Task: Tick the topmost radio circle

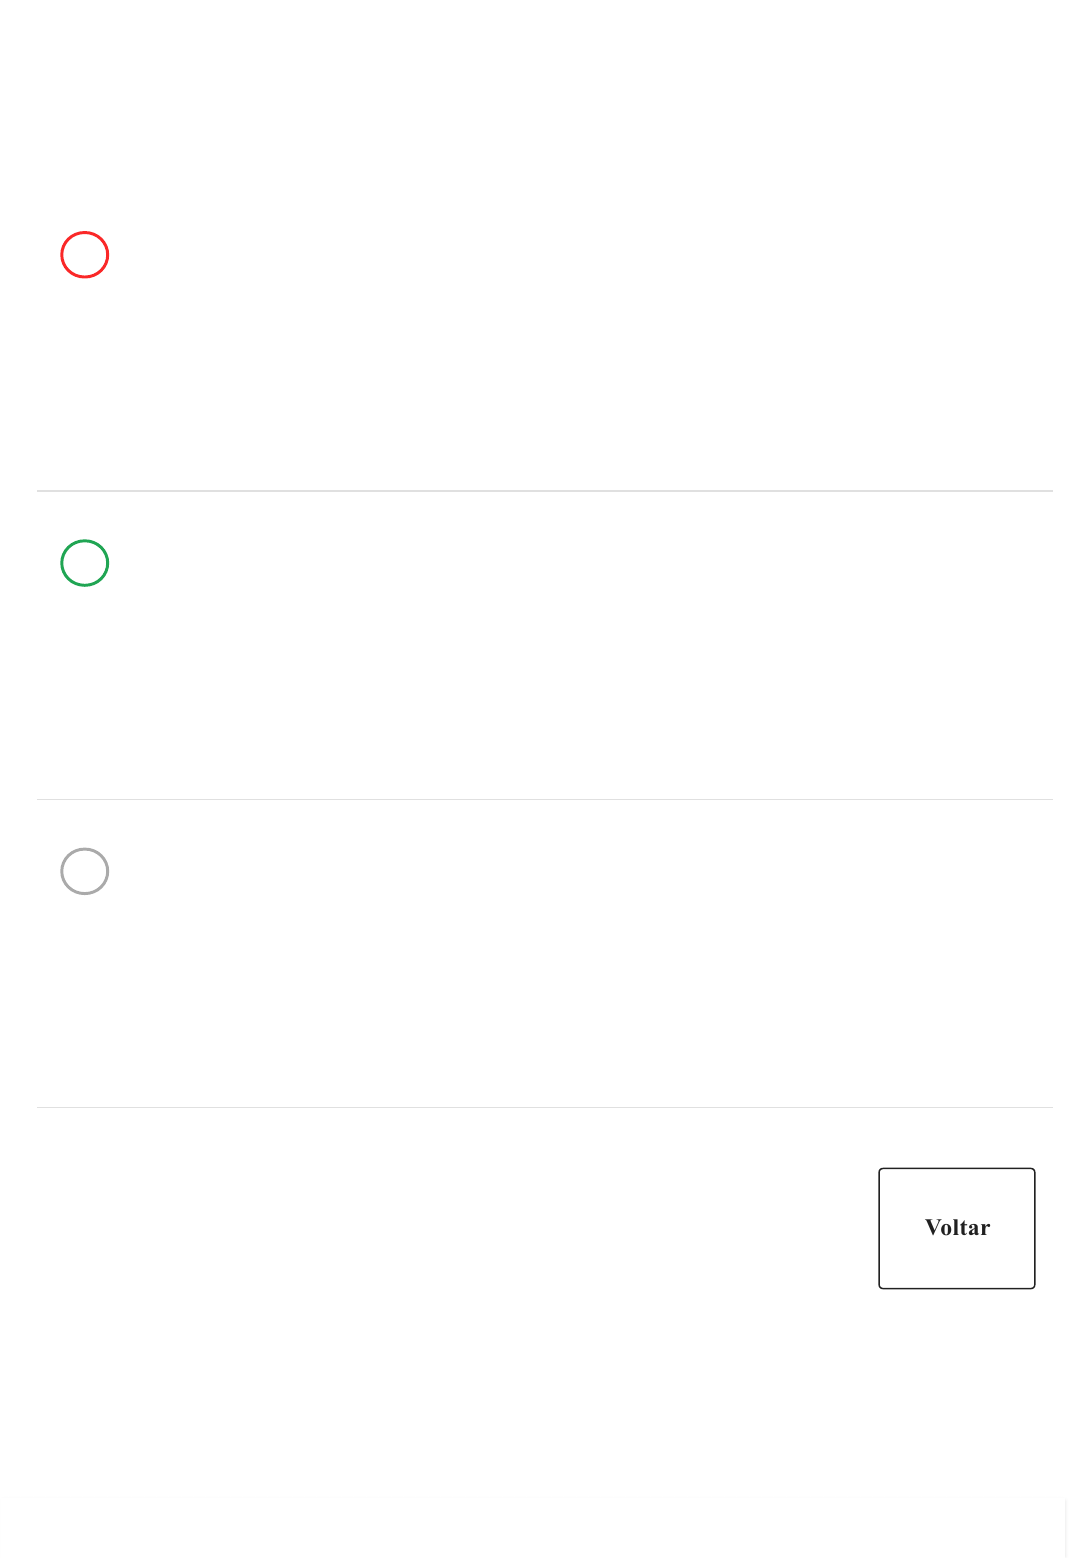Action: tap(85, 255)
